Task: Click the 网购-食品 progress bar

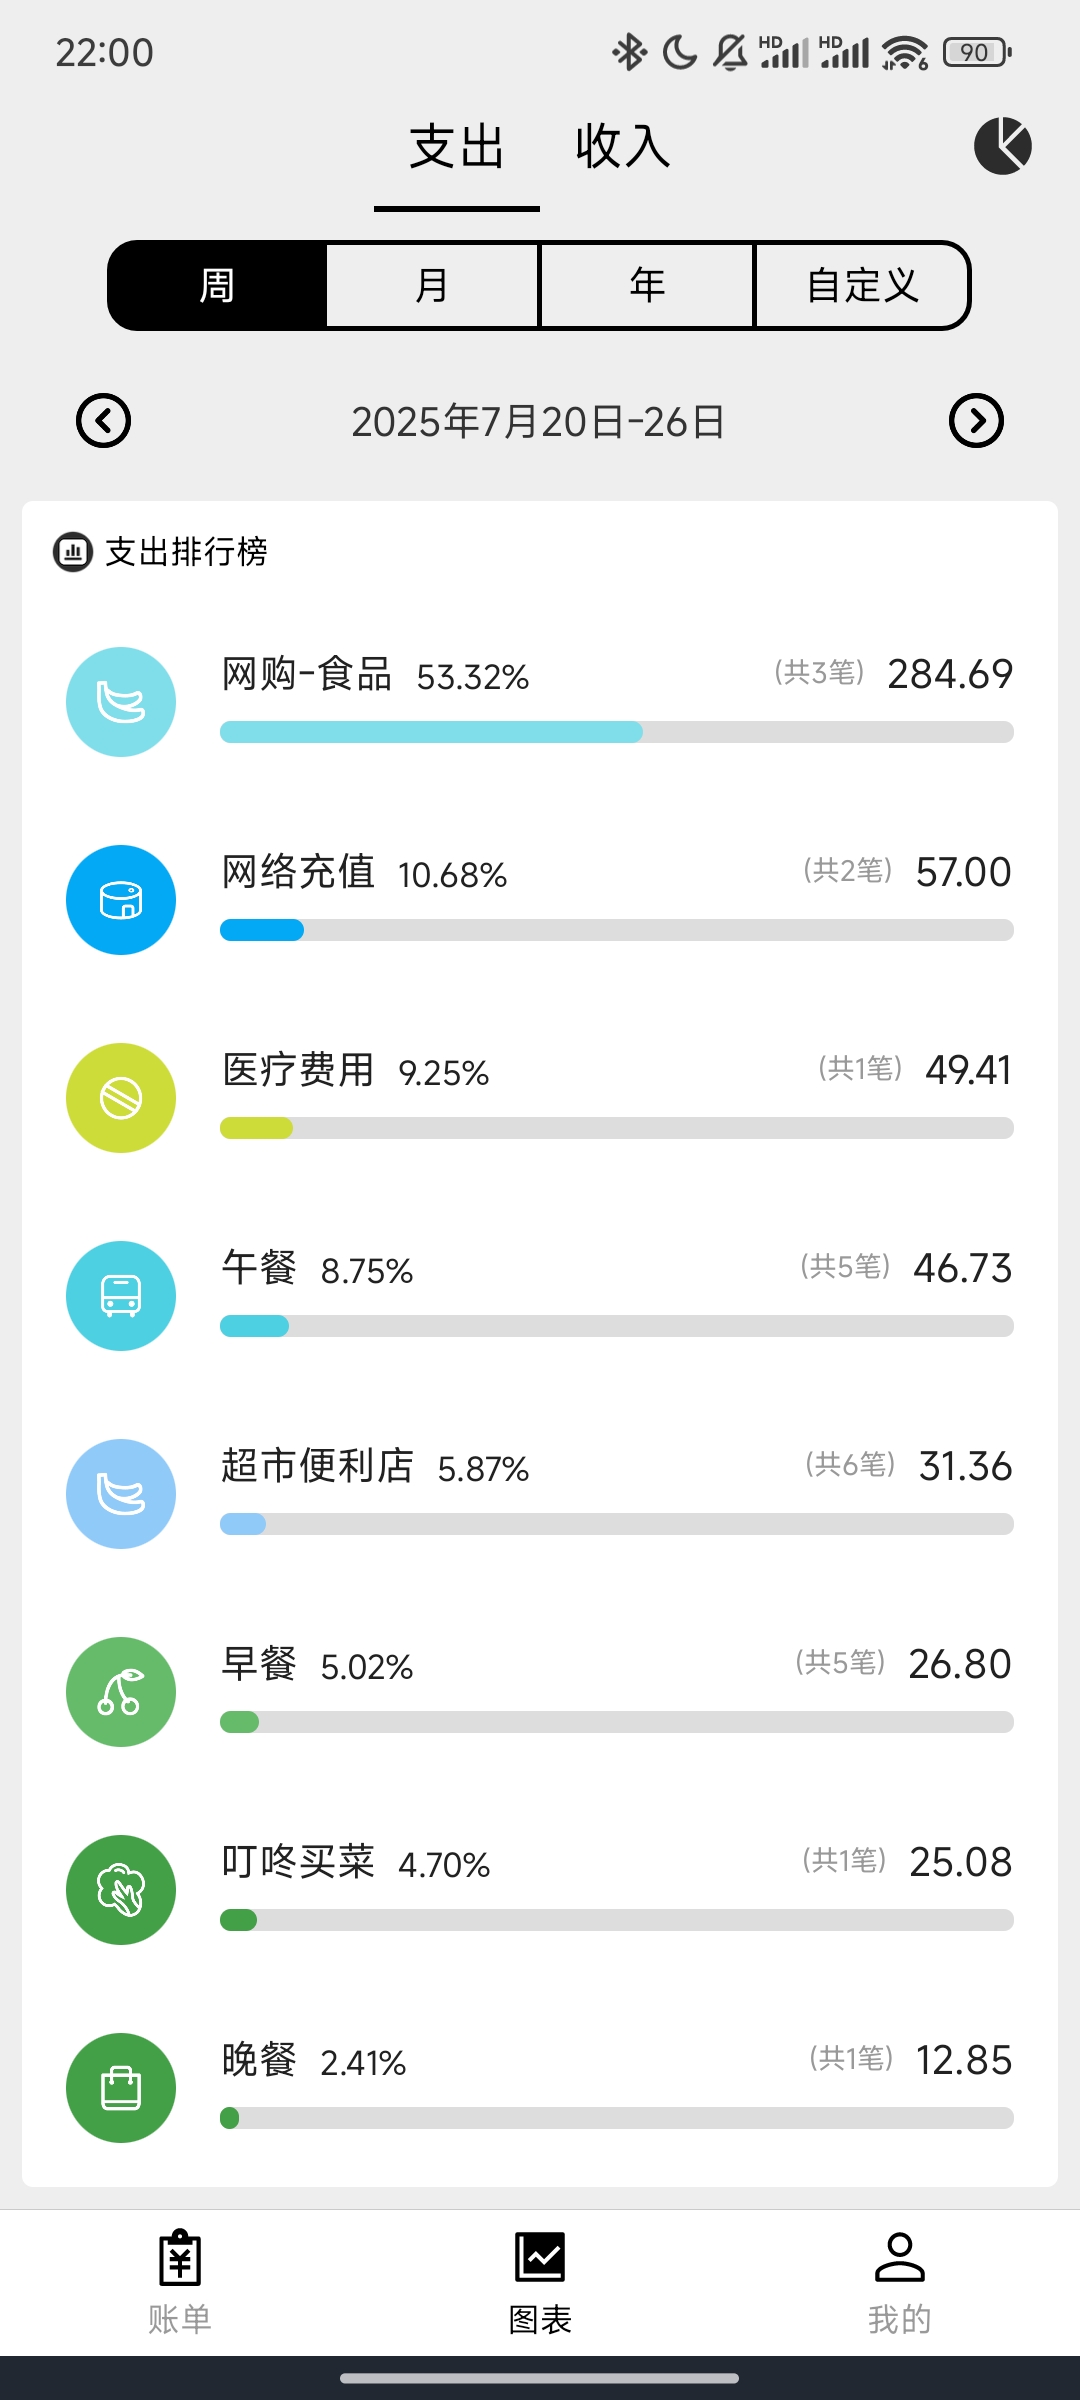Action: 616,732
